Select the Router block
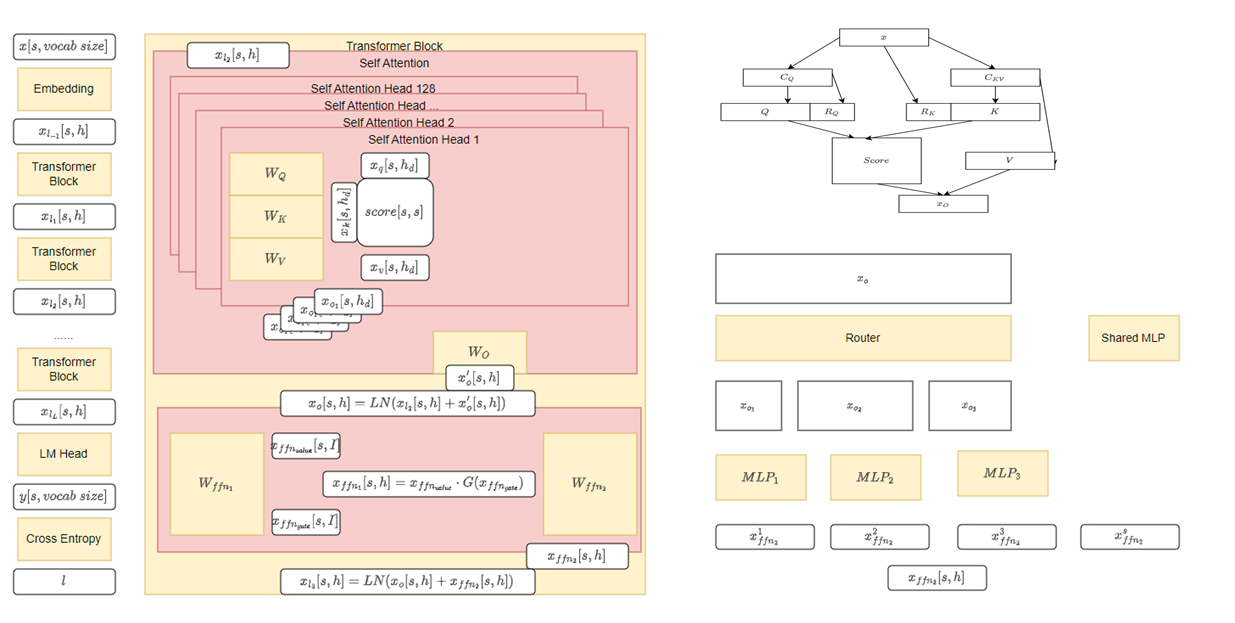Screen dimensions: 1235x623 click(863, 338)
